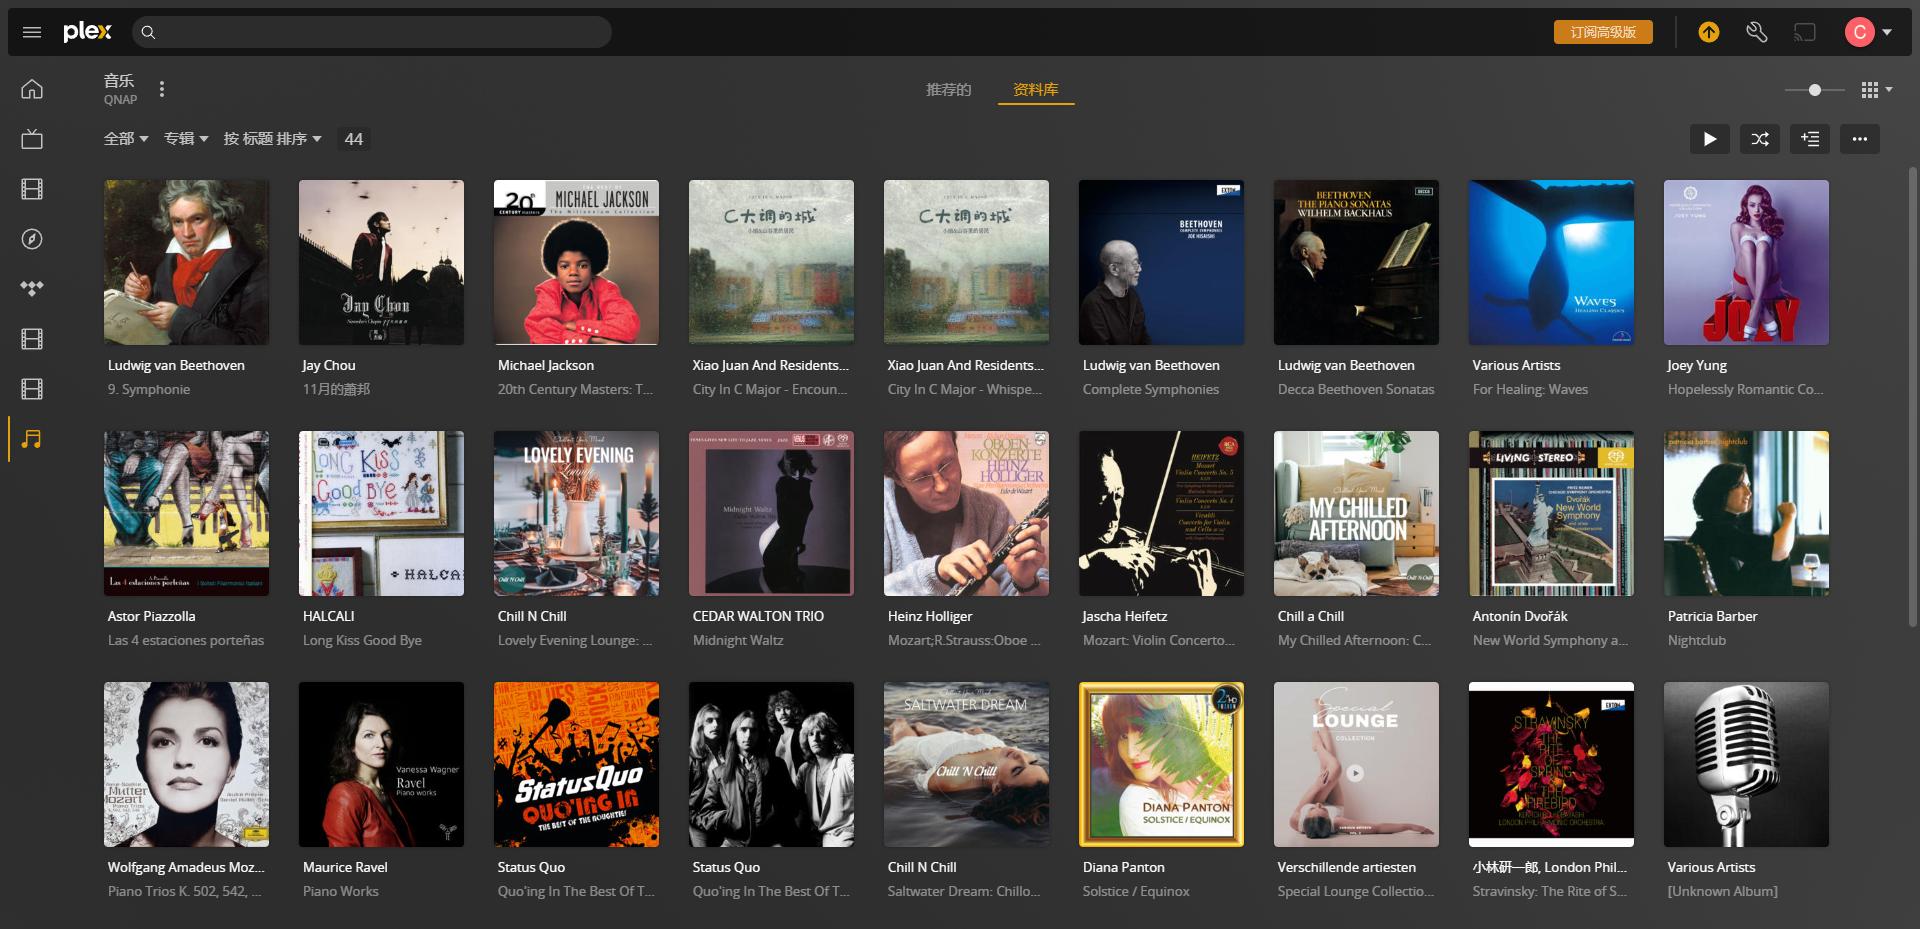Image resolution: width=1920 pixels, height=929 pixels.
Task: Click the play all button
Action: (1710, 139)
